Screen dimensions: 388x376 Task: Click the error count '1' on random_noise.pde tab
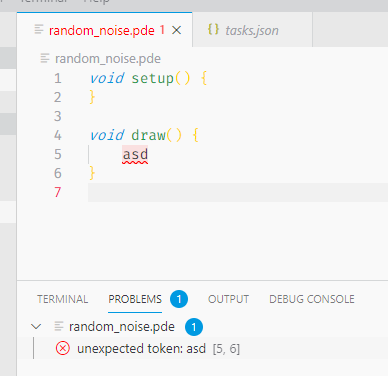[x=162, y=30]
